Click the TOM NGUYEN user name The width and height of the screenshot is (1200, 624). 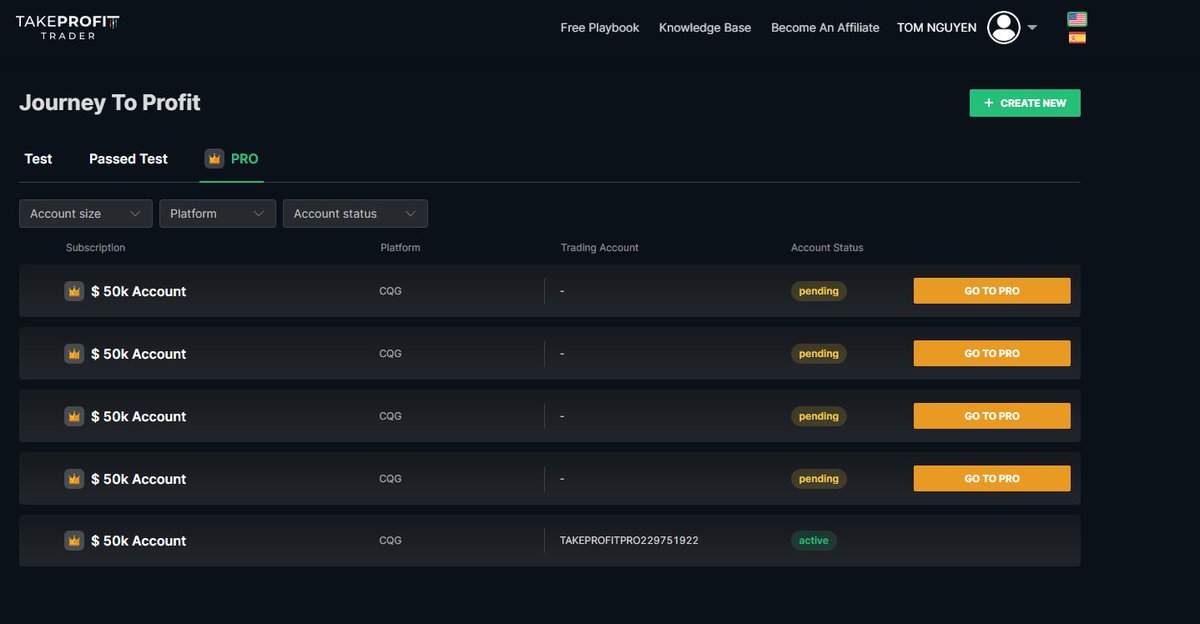tap(937, 27)
